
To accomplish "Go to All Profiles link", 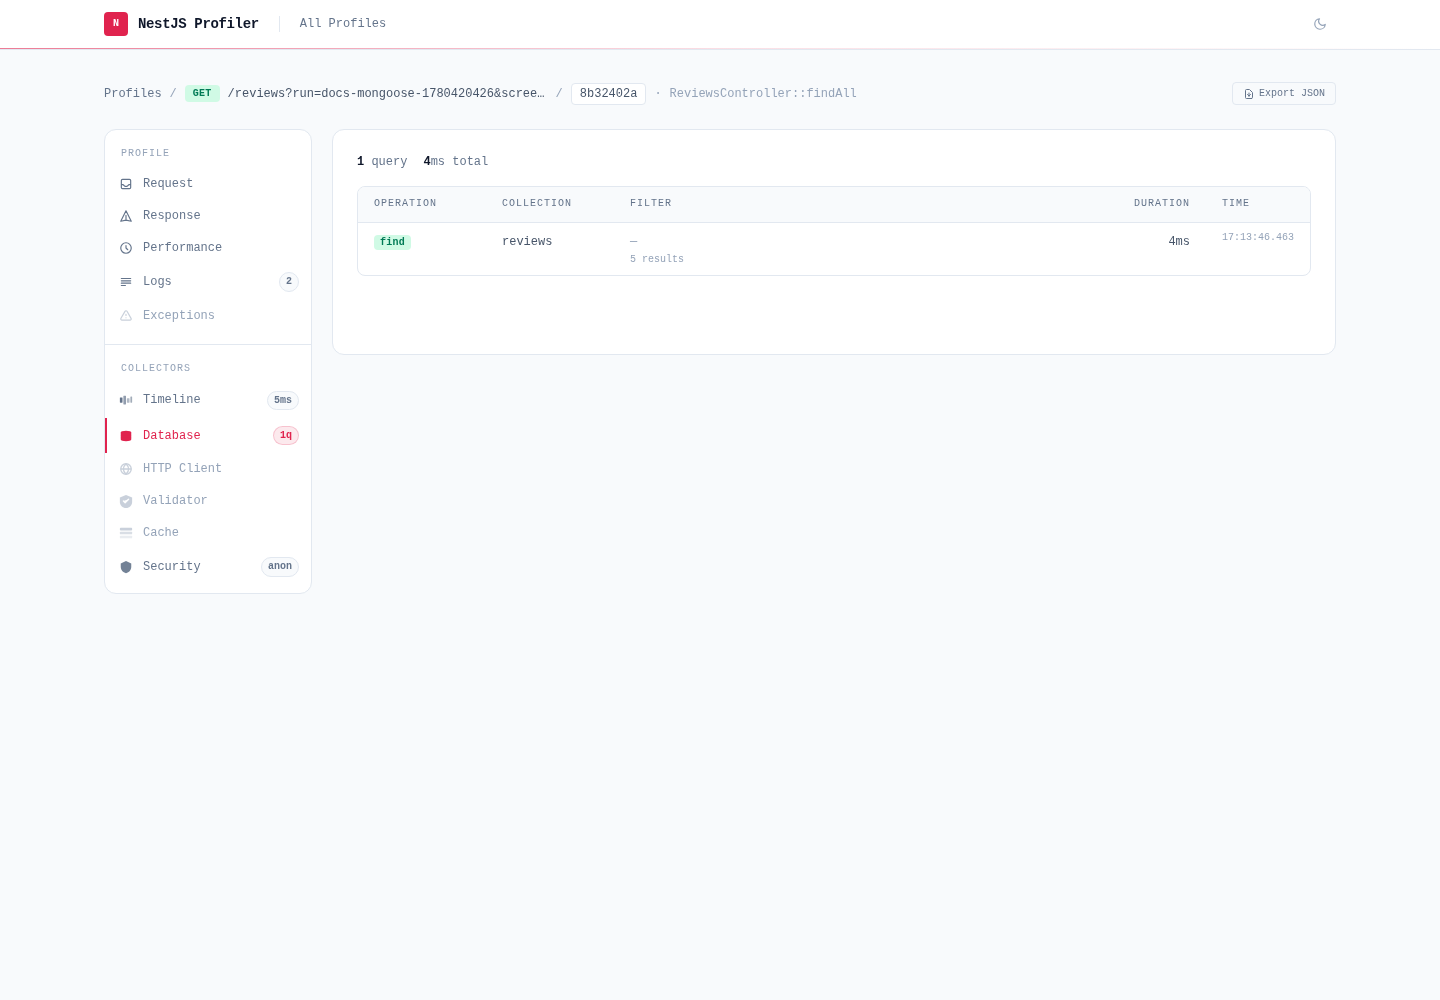I will point(343,24).
